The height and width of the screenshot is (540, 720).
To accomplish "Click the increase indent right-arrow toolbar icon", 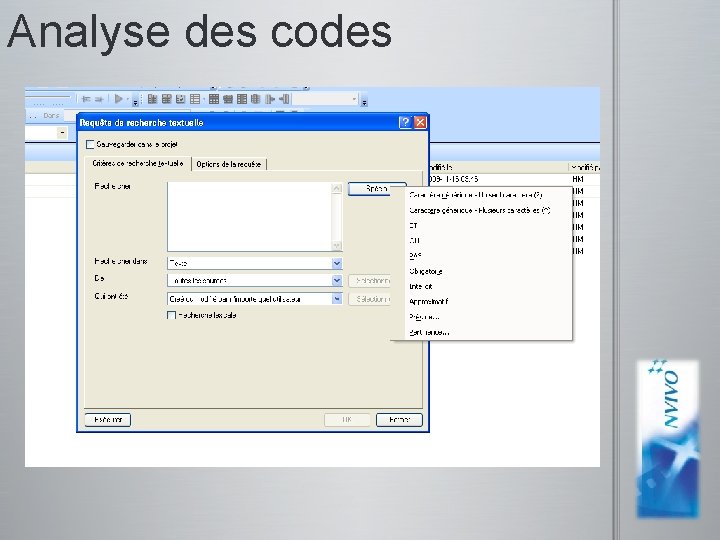I will click(x=99, y=99).
